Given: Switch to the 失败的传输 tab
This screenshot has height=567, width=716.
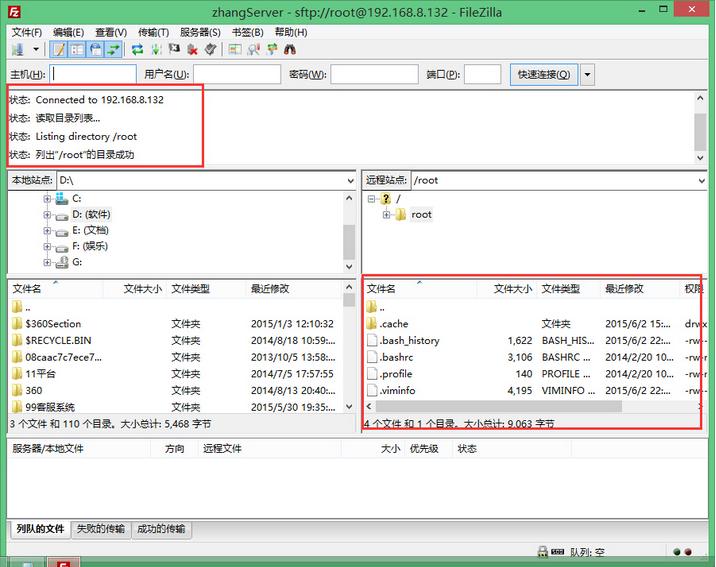Looking at the screenshot, I should [x=101, y=529].
